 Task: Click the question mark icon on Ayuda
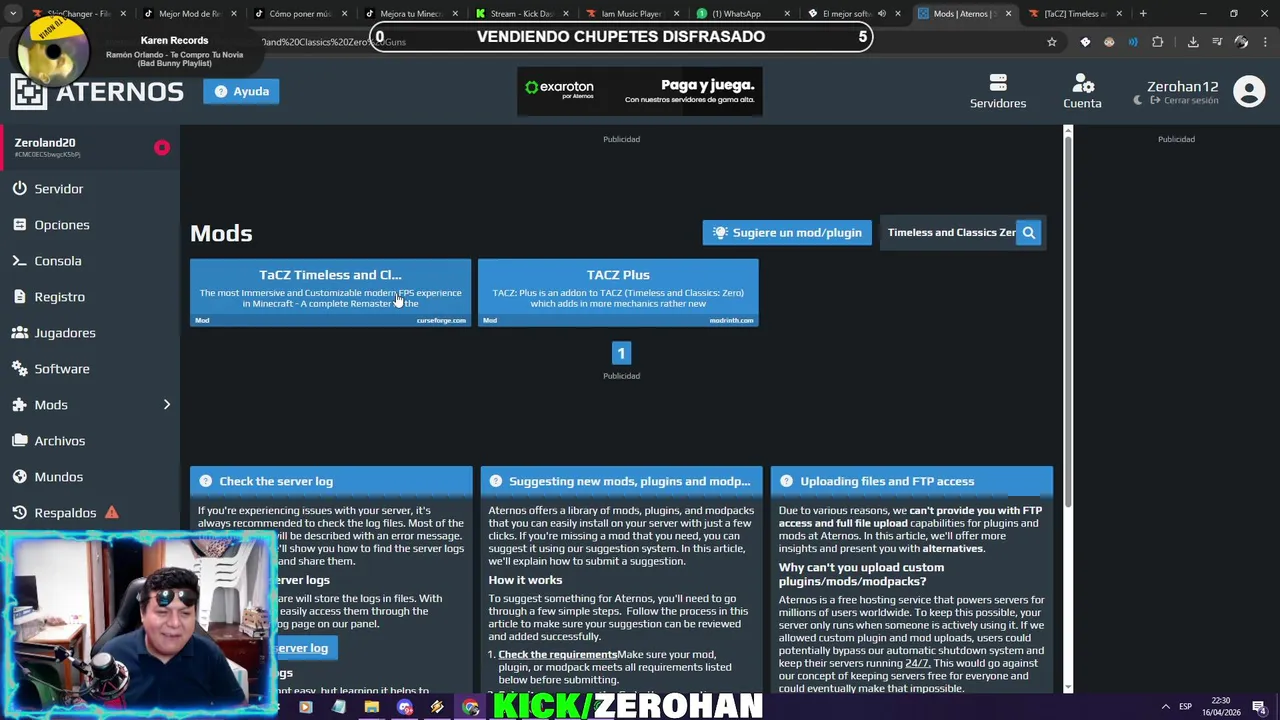click(x=221, y=91)
